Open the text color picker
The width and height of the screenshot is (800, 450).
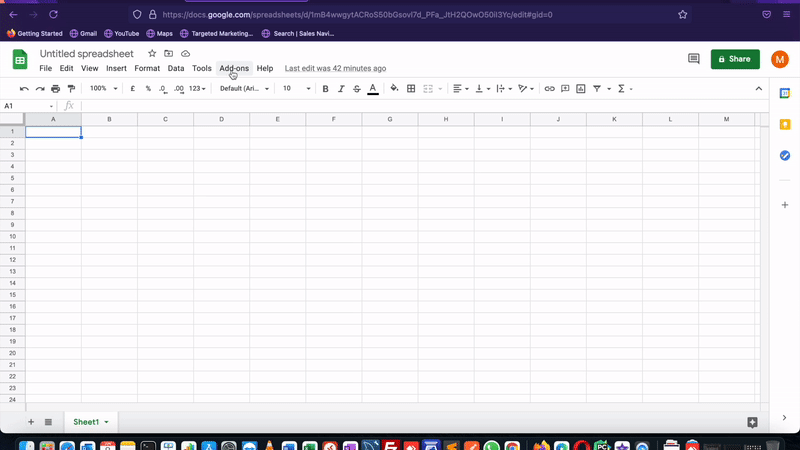tap(373, 89)
